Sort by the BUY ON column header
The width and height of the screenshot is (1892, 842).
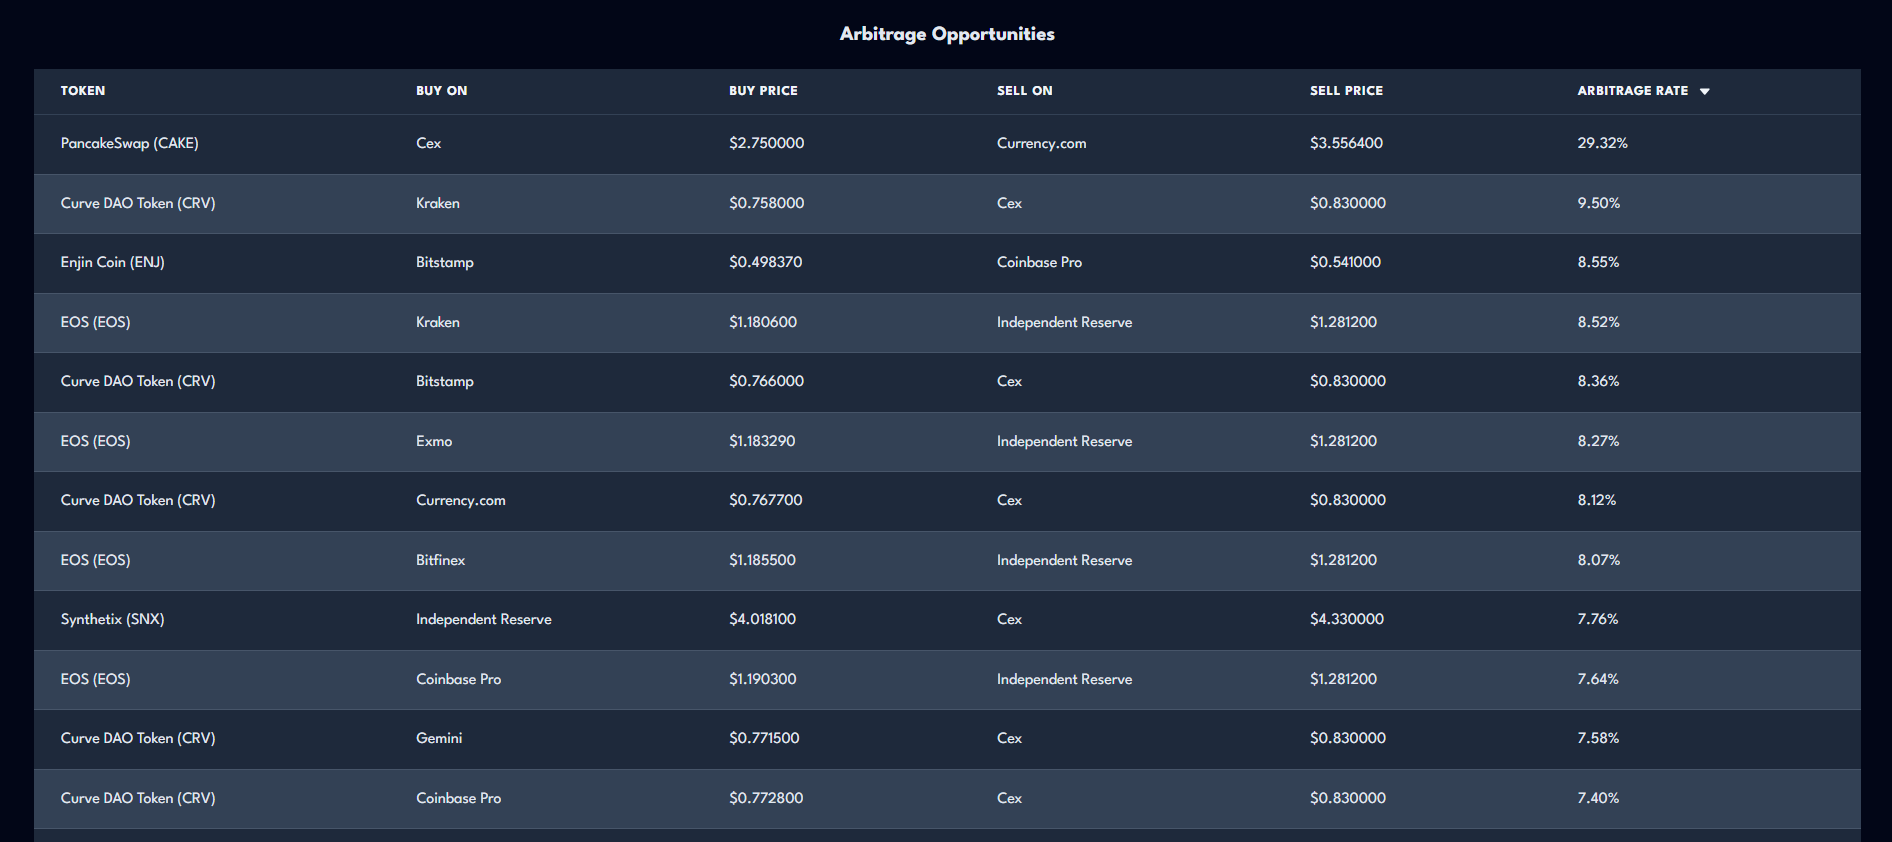[x=442, y=91]
